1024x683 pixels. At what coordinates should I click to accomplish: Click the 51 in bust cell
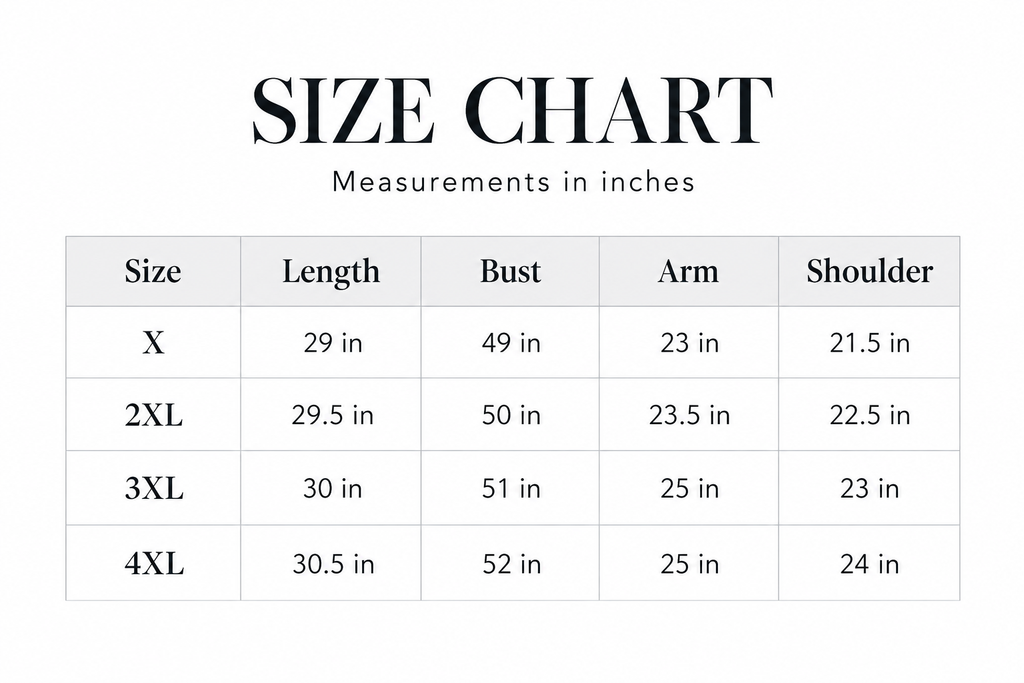click(511, 488)
